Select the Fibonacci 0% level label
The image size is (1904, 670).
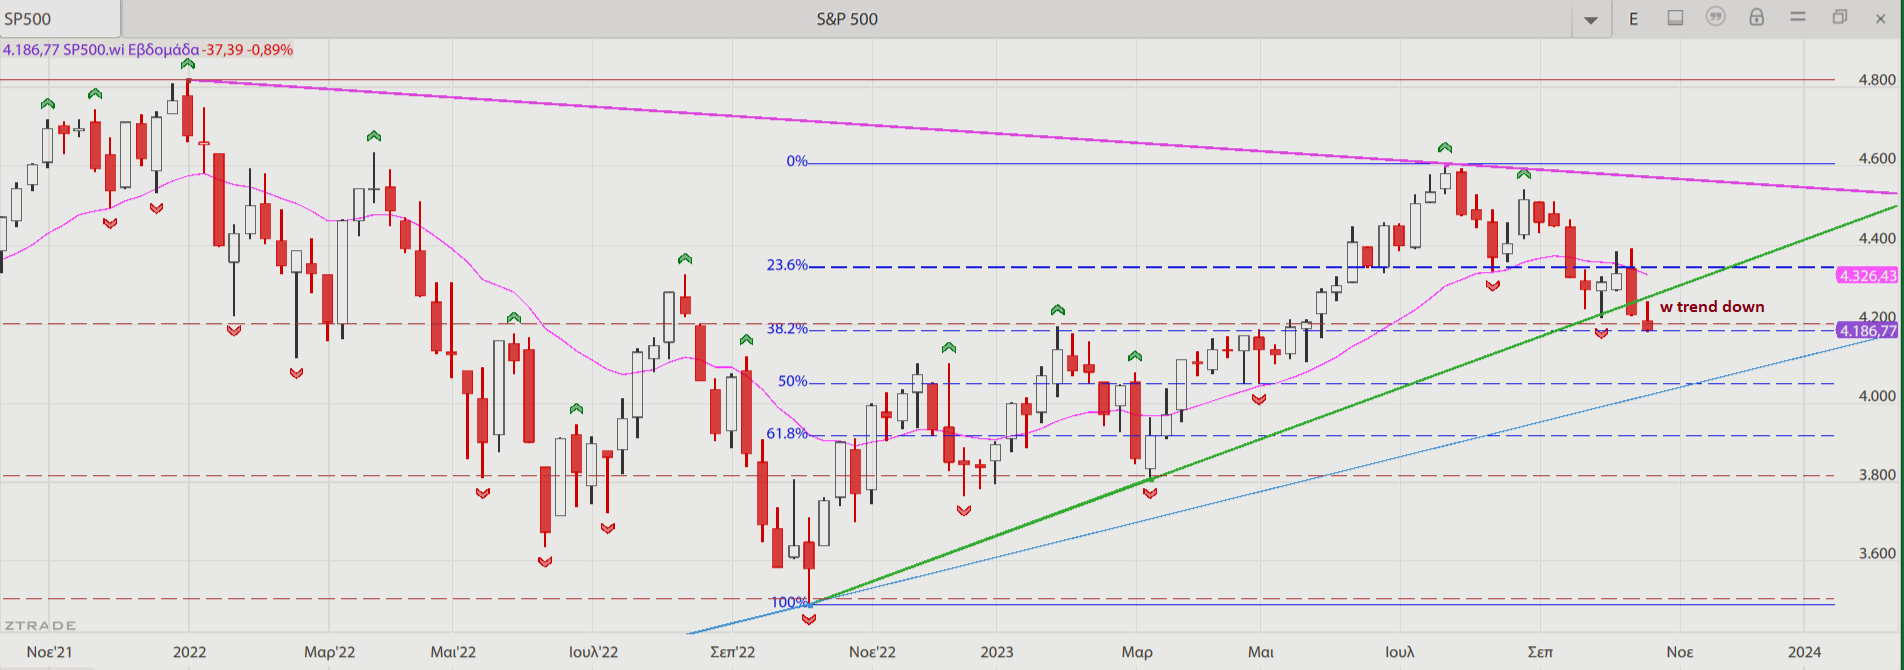click(x=796, y=161)
